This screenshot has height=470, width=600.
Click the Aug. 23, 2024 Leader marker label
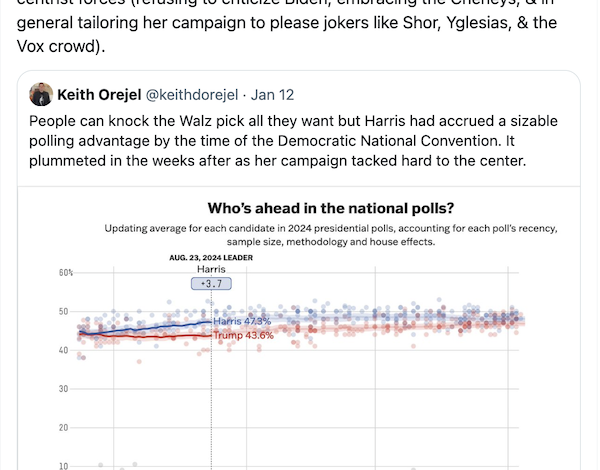click(211, 258)
